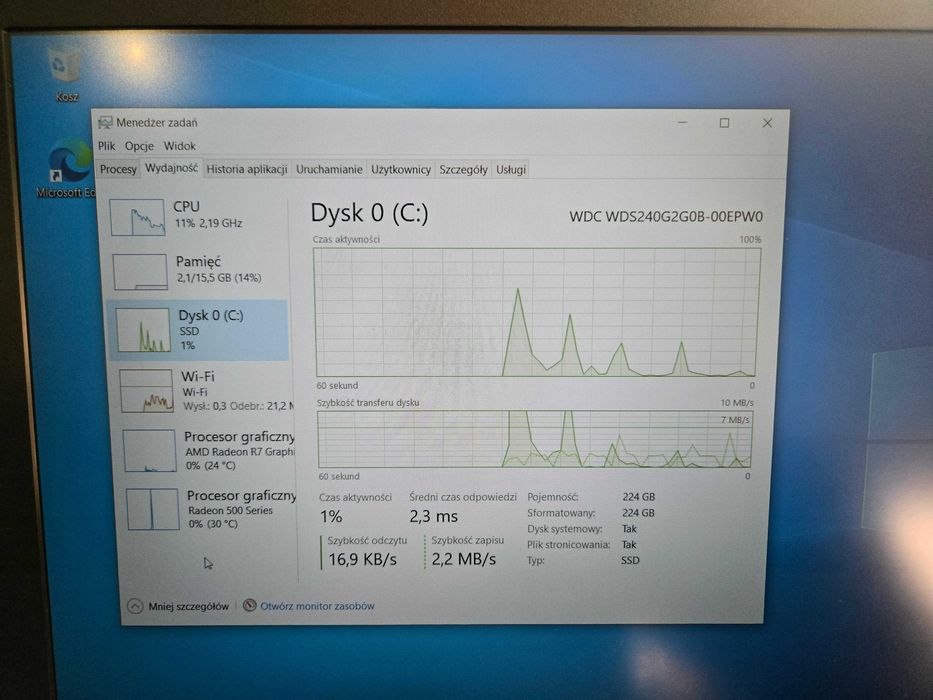
Task: Minimize the Task Manager window
Action: click(682, 123)
